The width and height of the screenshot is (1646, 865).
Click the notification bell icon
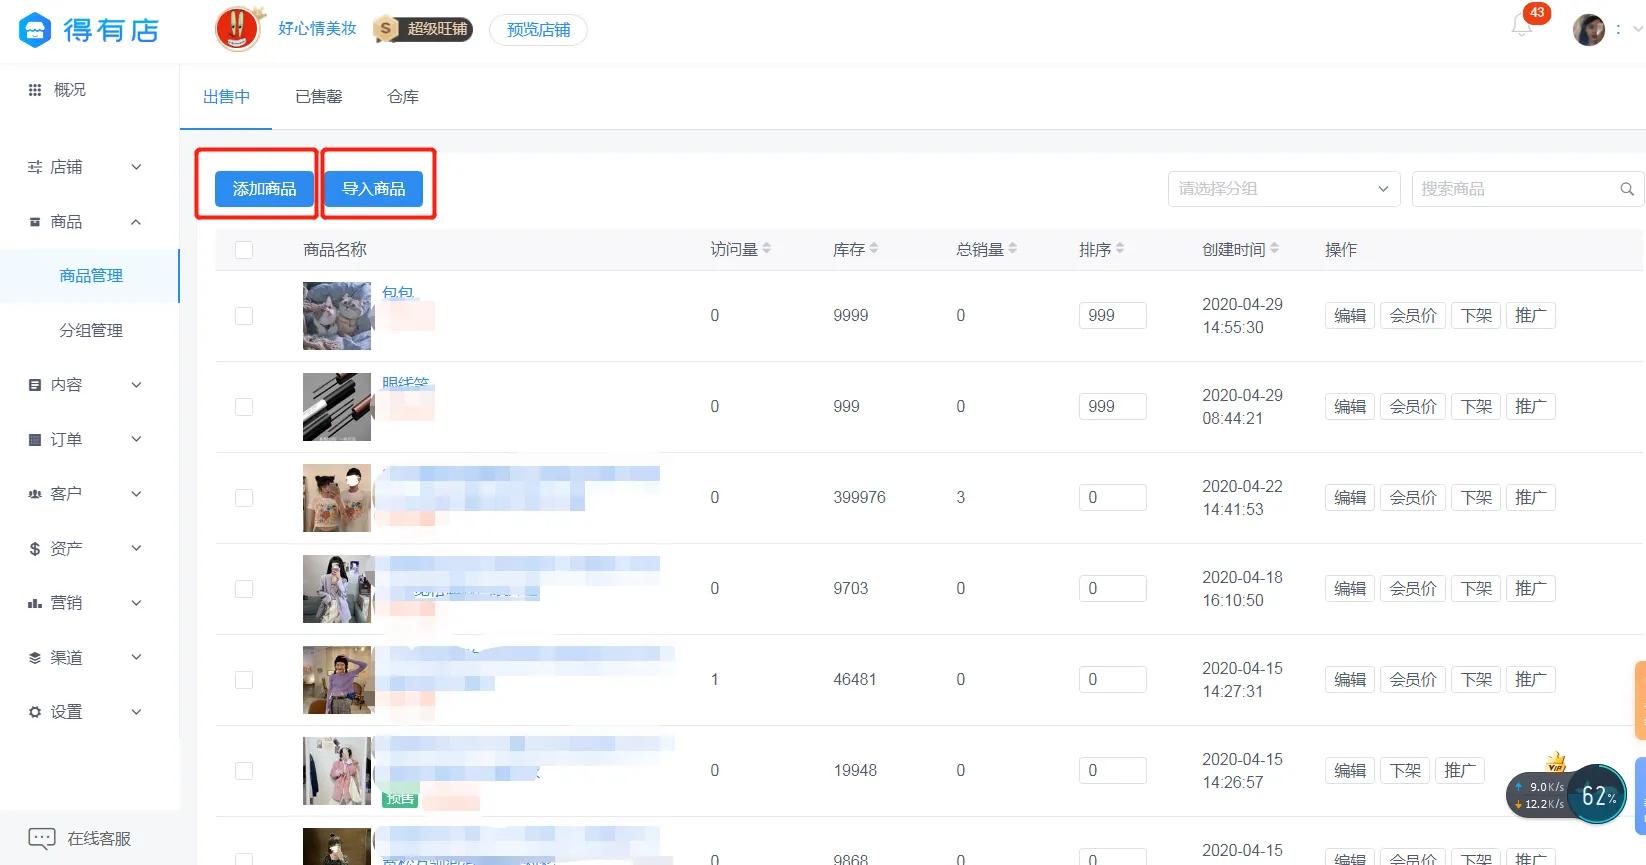pos(1521,27)
